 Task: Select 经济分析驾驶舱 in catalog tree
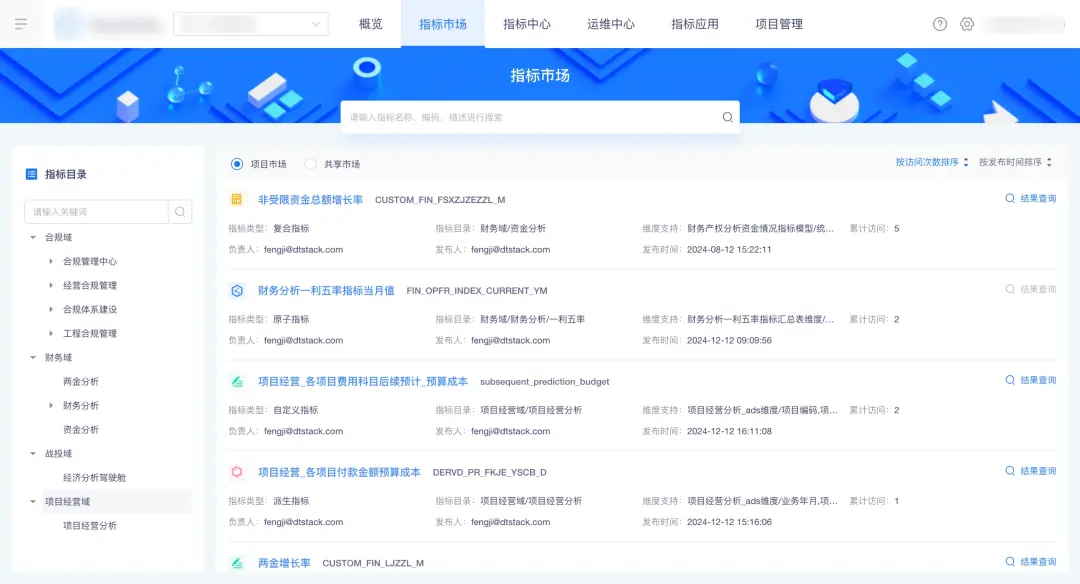tap(94, 478)
